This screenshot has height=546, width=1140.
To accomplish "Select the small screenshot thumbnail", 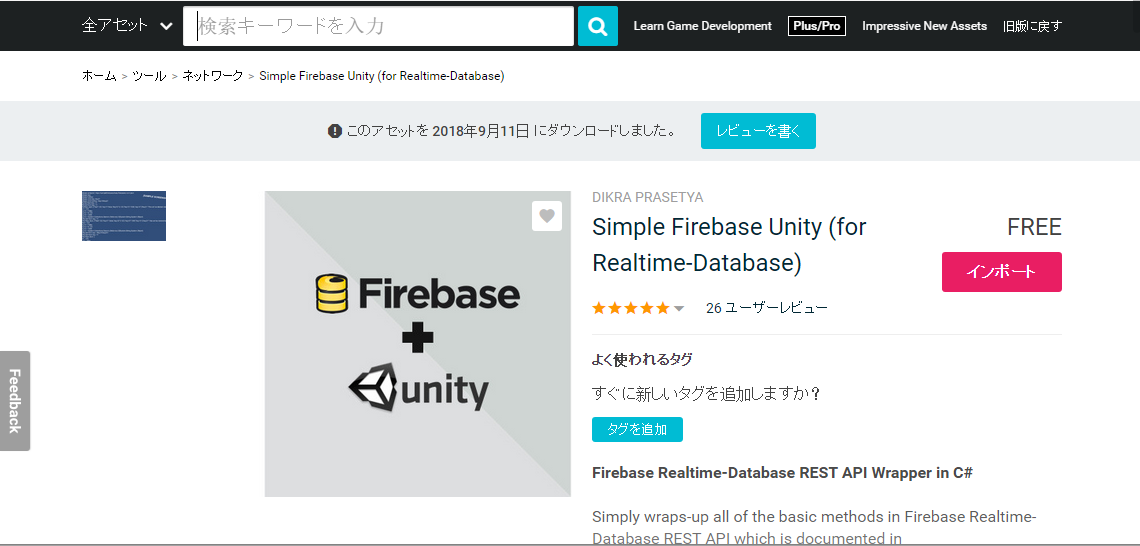I will [x=124, y=216].
